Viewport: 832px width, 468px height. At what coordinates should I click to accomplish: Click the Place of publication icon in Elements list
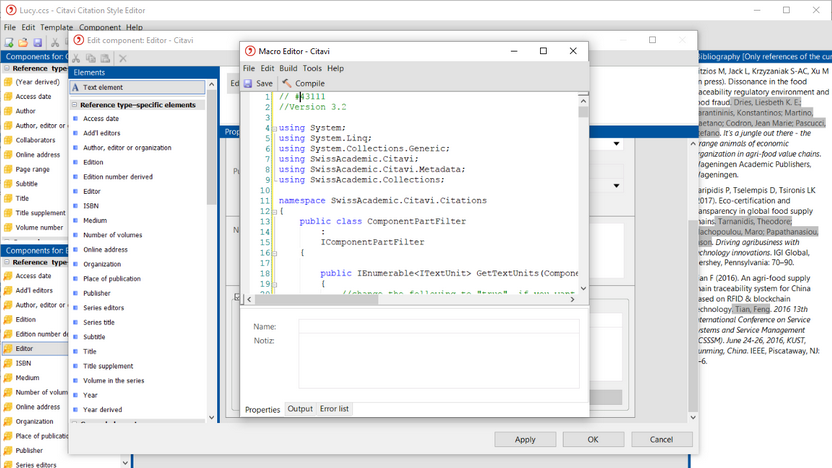[x=75, y=279]
